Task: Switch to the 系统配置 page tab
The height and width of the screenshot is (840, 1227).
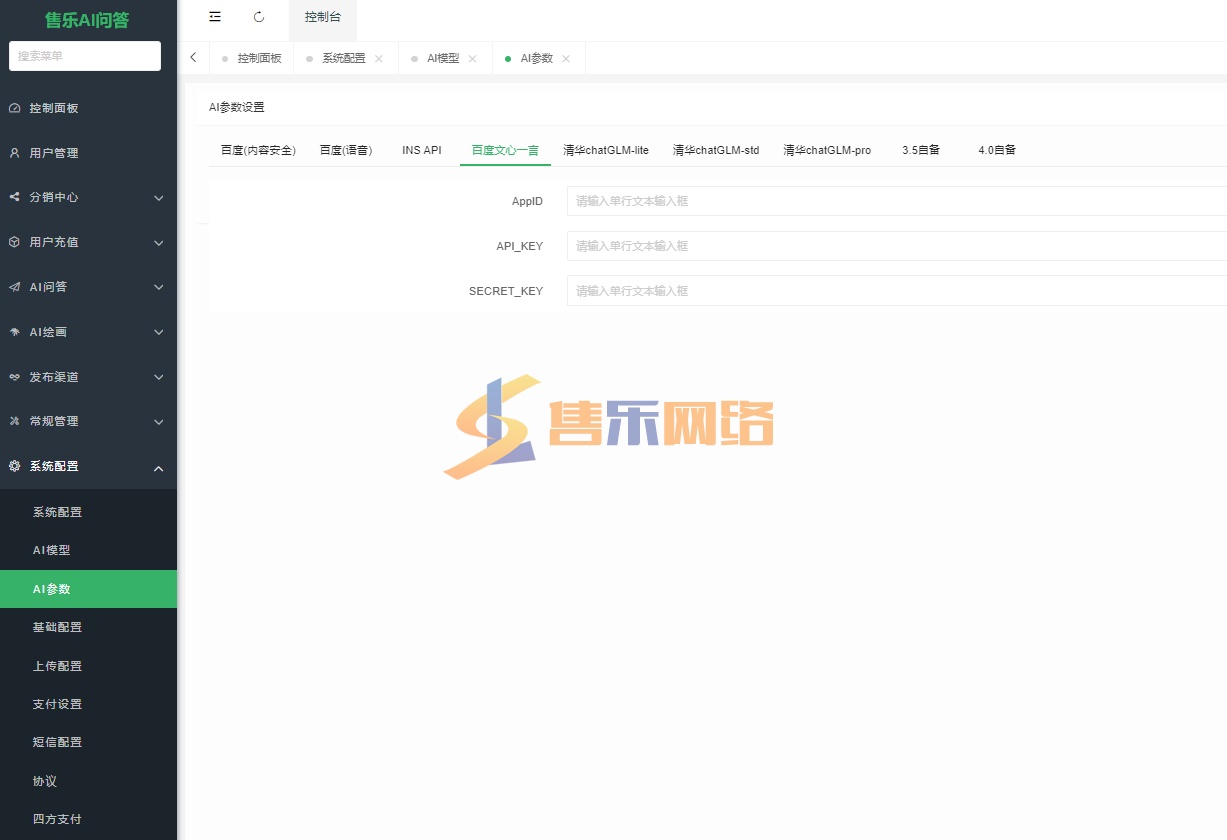Action: point(344,59)
